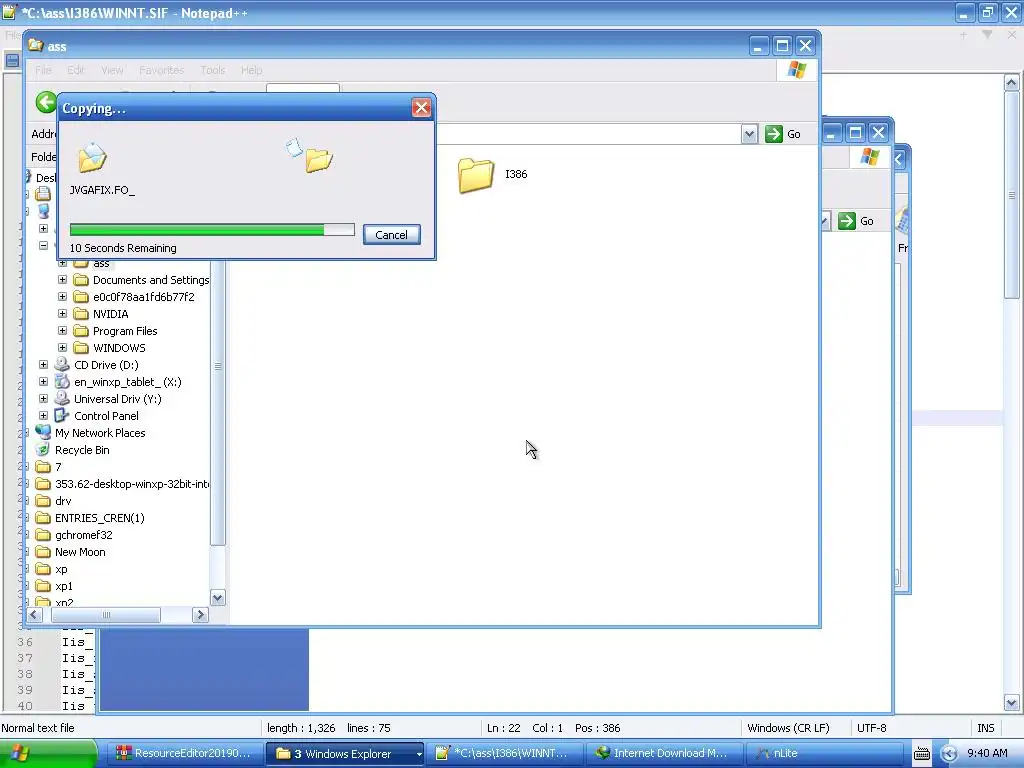1024x768 pixels.
Task: Select the WINDOWS folder icon in tree
Action: coord(81,347)
